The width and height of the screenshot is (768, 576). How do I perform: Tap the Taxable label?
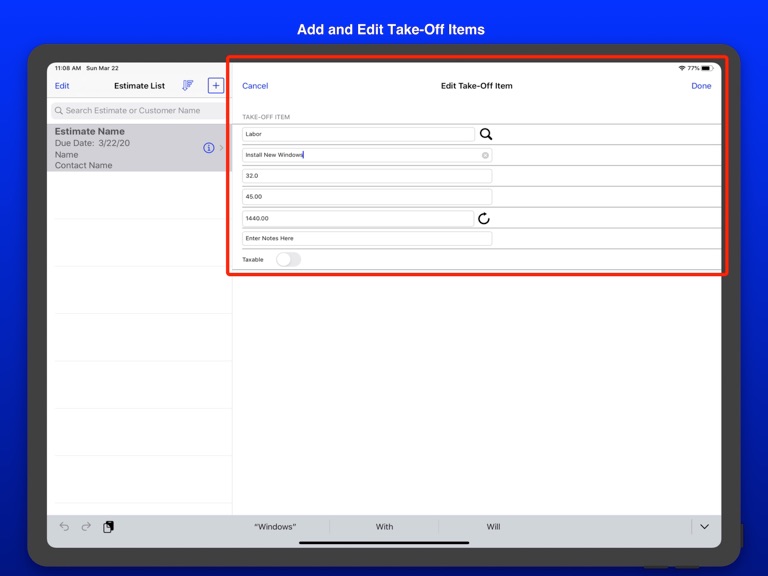(253, 260)
